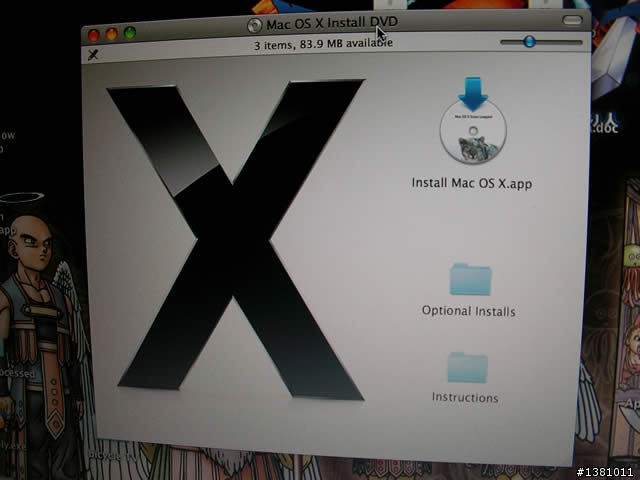This screenshot has height=480, width=640.
Task: Click the Mac OS X Install DVD title
Action: (x=332, y=23)
